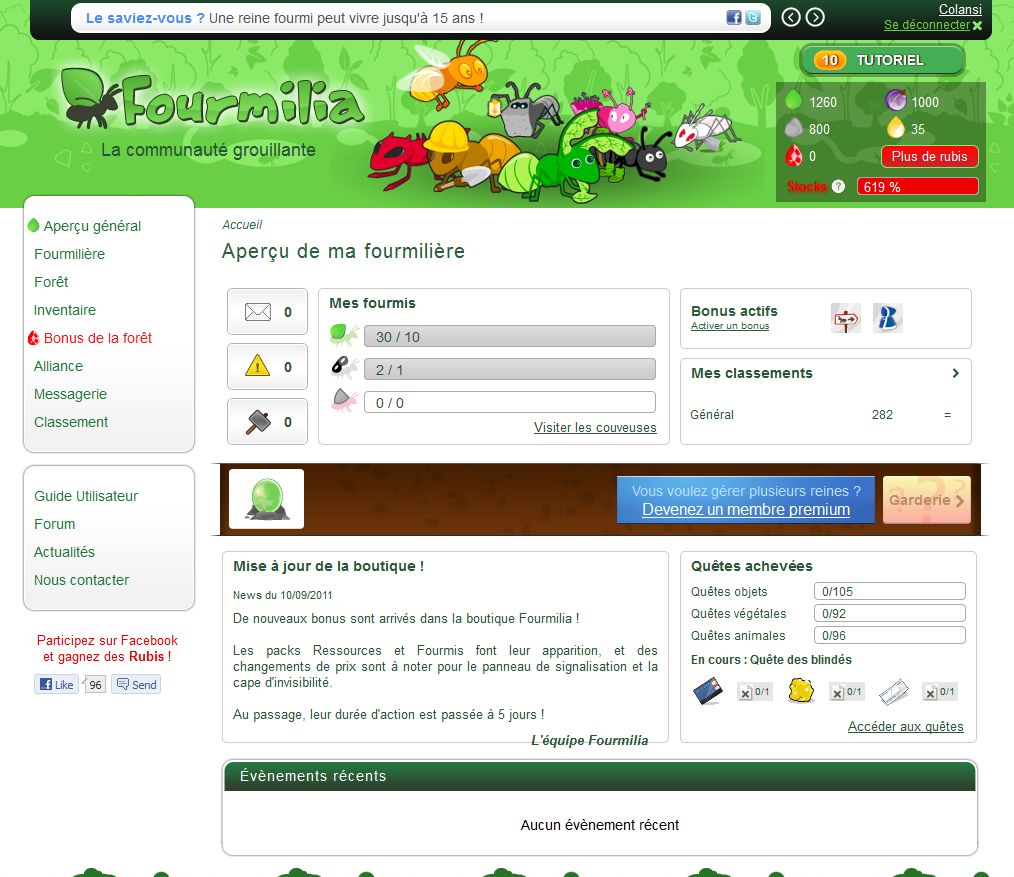Click the Facebook Like button
This screenshot has width=1014, height=877.
56,684
